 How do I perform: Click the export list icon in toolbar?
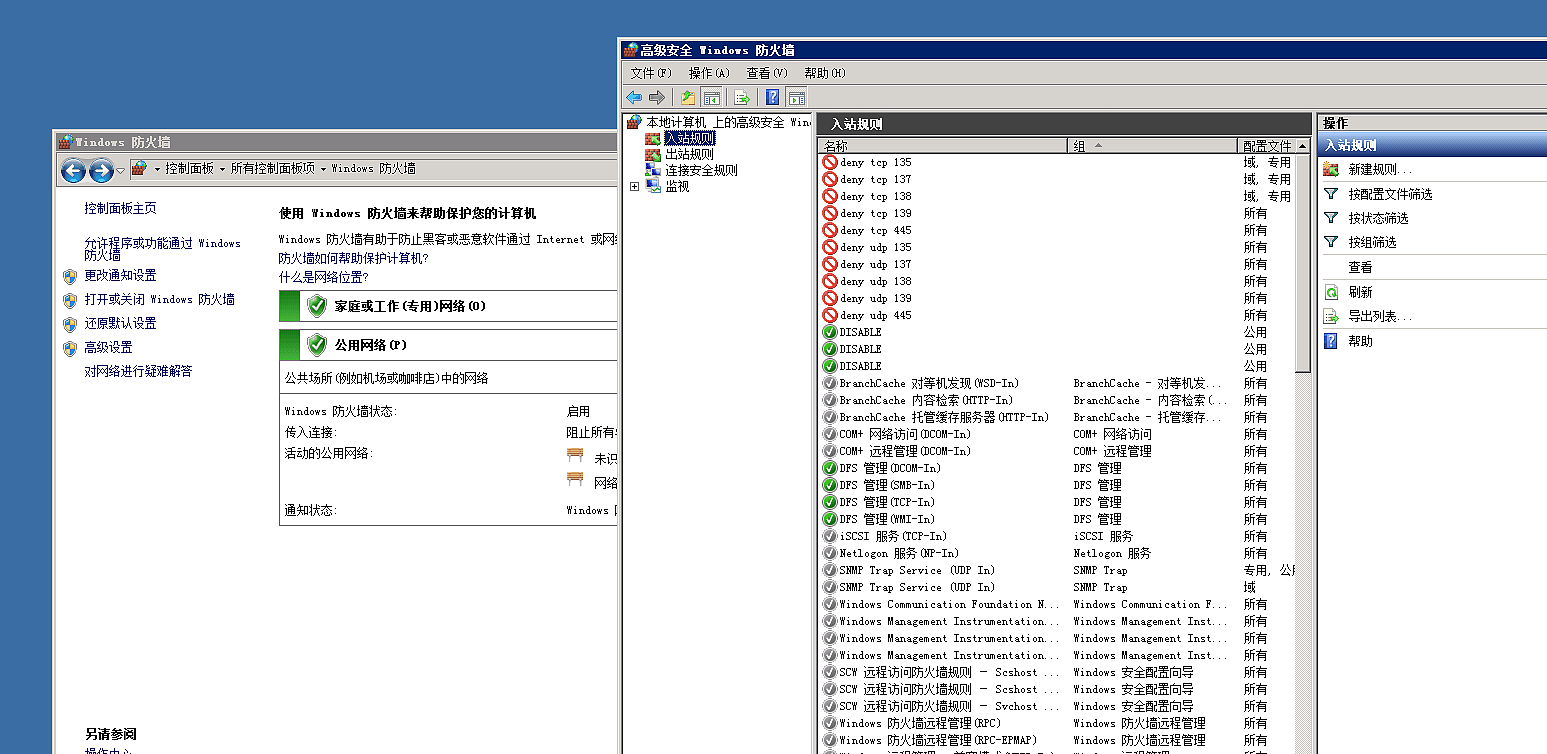742,97
